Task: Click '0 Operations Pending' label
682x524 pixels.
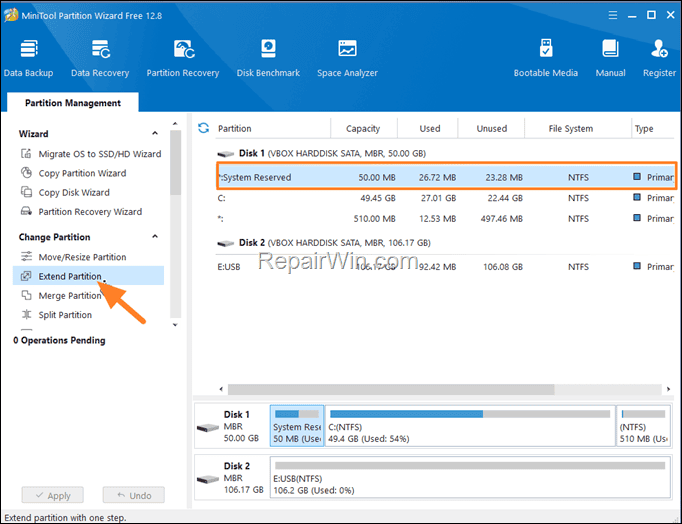Action: click(59, 340)
